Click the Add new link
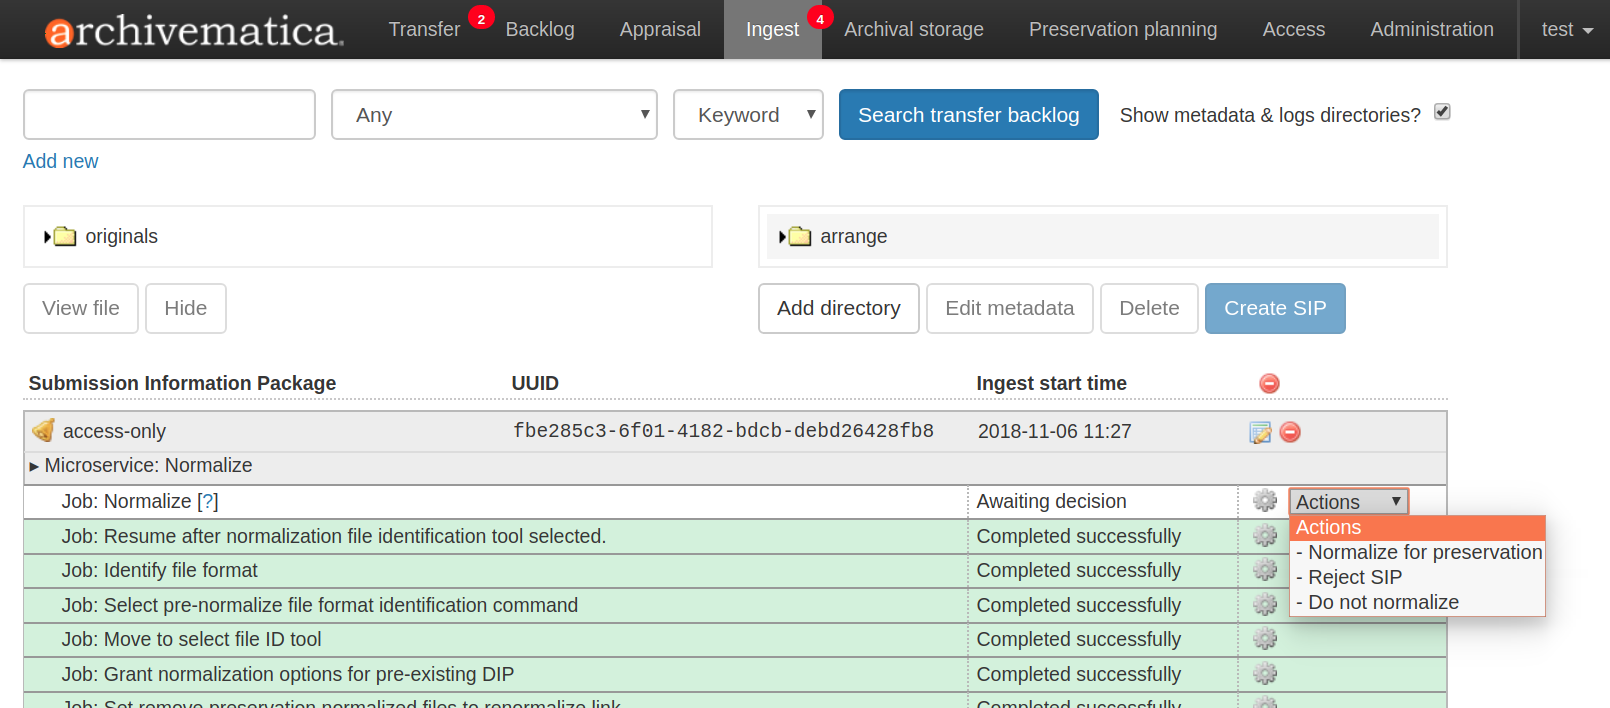Screen dimensions: 1610x708 tap(61, 161)
